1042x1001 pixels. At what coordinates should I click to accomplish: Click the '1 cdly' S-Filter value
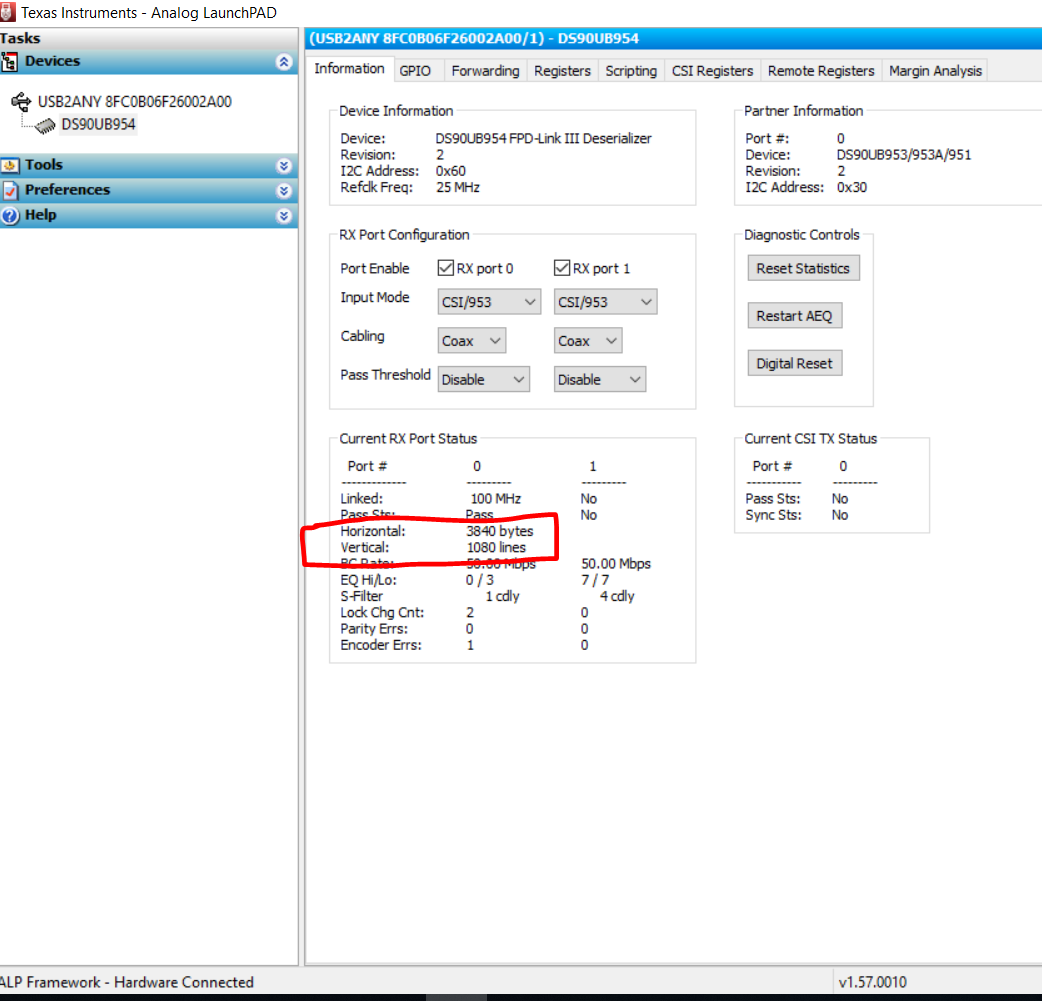502,596
